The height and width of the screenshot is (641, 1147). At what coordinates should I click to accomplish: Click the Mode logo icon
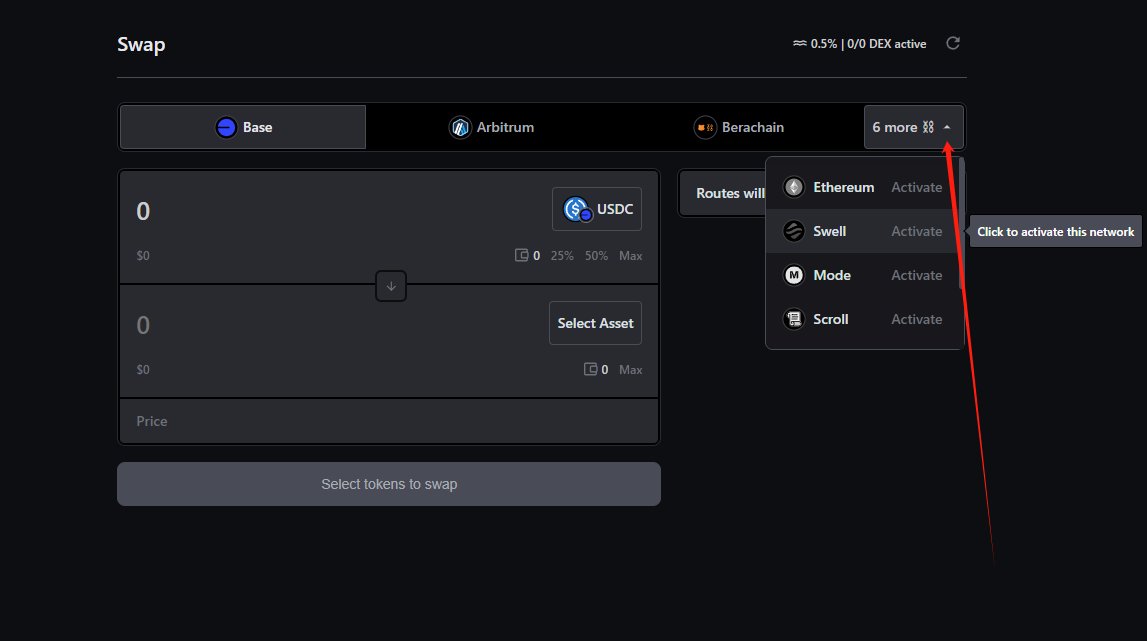pos(794,275)
